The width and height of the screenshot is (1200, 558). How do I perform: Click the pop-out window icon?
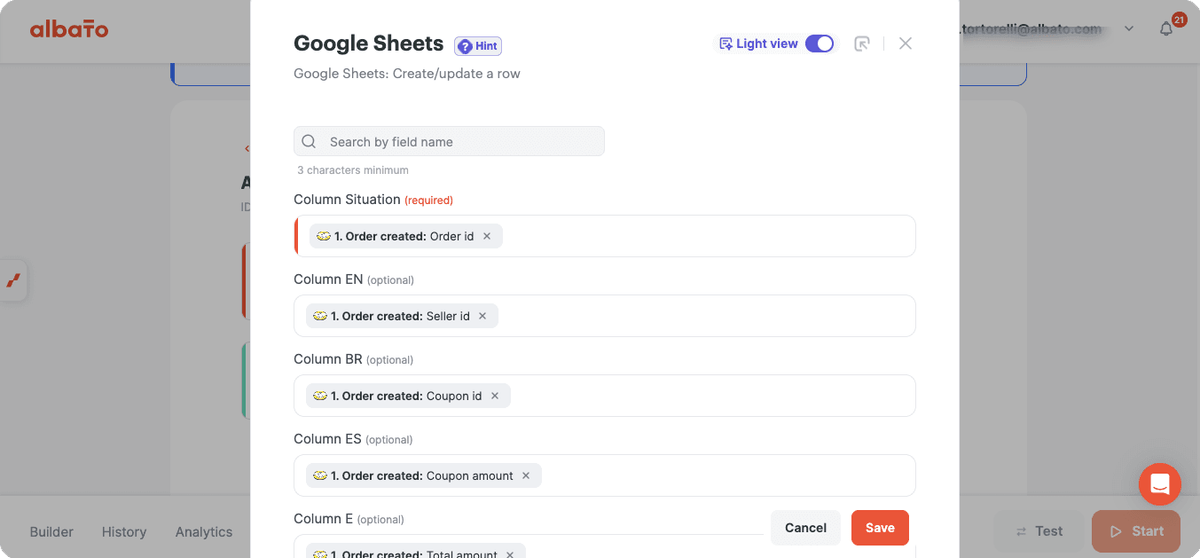click(862, 43)
